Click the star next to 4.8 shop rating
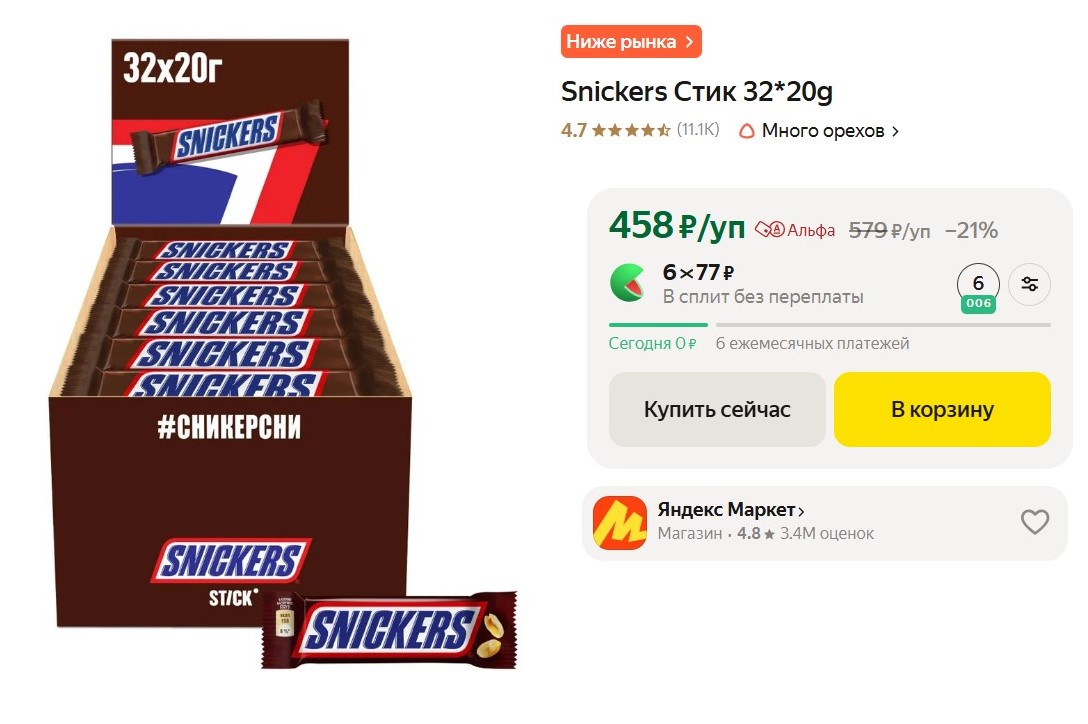Viewport: 1088px width, 724px height. coord(769,534)
